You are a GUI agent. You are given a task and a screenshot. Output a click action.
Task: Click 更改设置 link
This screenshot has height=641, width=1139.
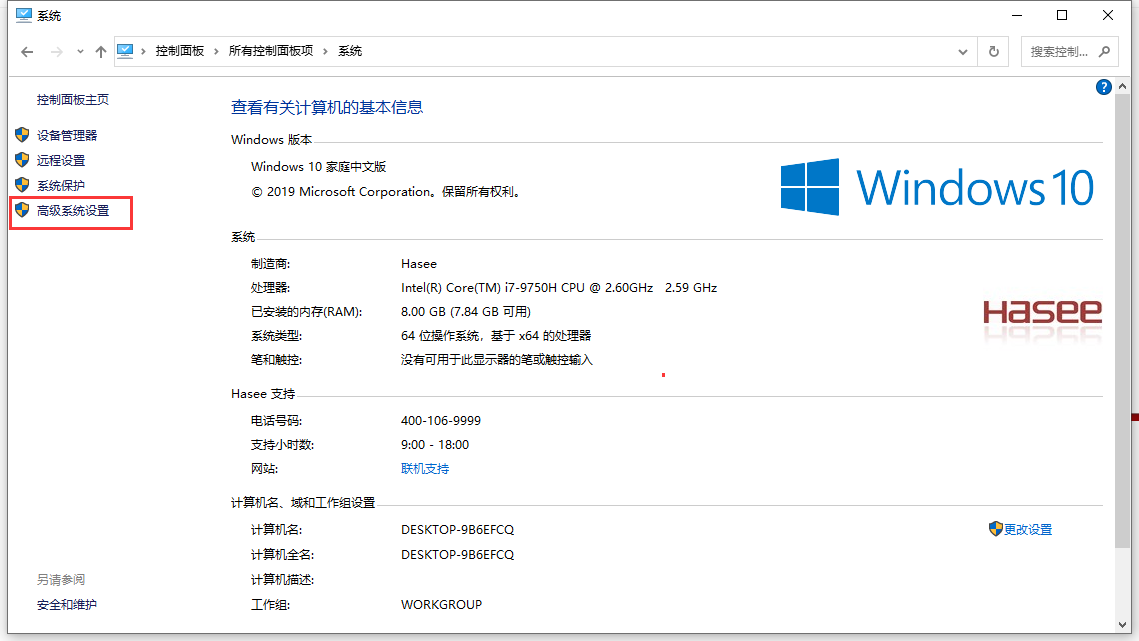click(x=1028, y=530)
